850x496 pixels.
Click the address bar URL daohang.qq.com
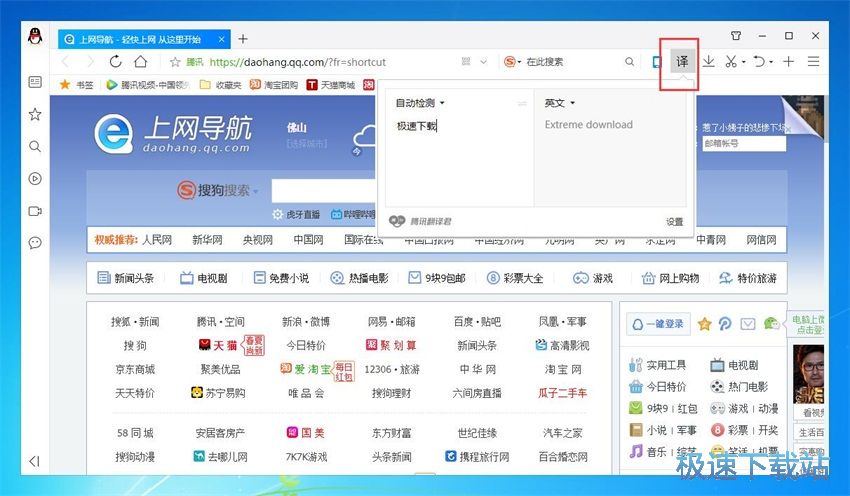point(298,62)
